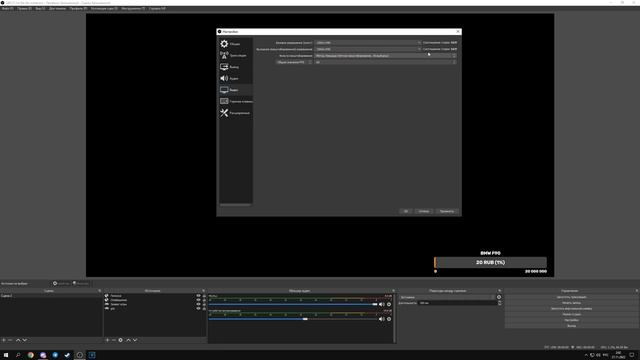Move the scene down with the arrow icon
This screenshot has height=360, width=640.
point(24,340)
